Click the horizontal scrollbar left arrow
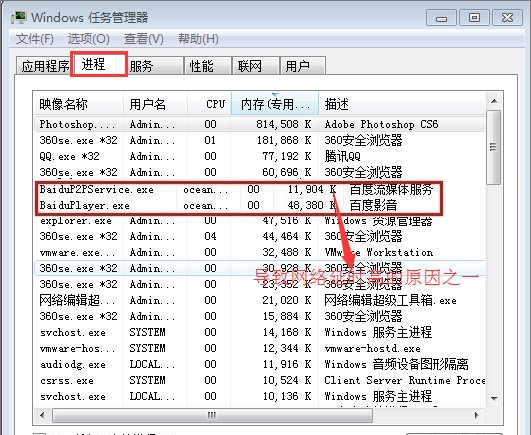531x435 pixels. 42,415
